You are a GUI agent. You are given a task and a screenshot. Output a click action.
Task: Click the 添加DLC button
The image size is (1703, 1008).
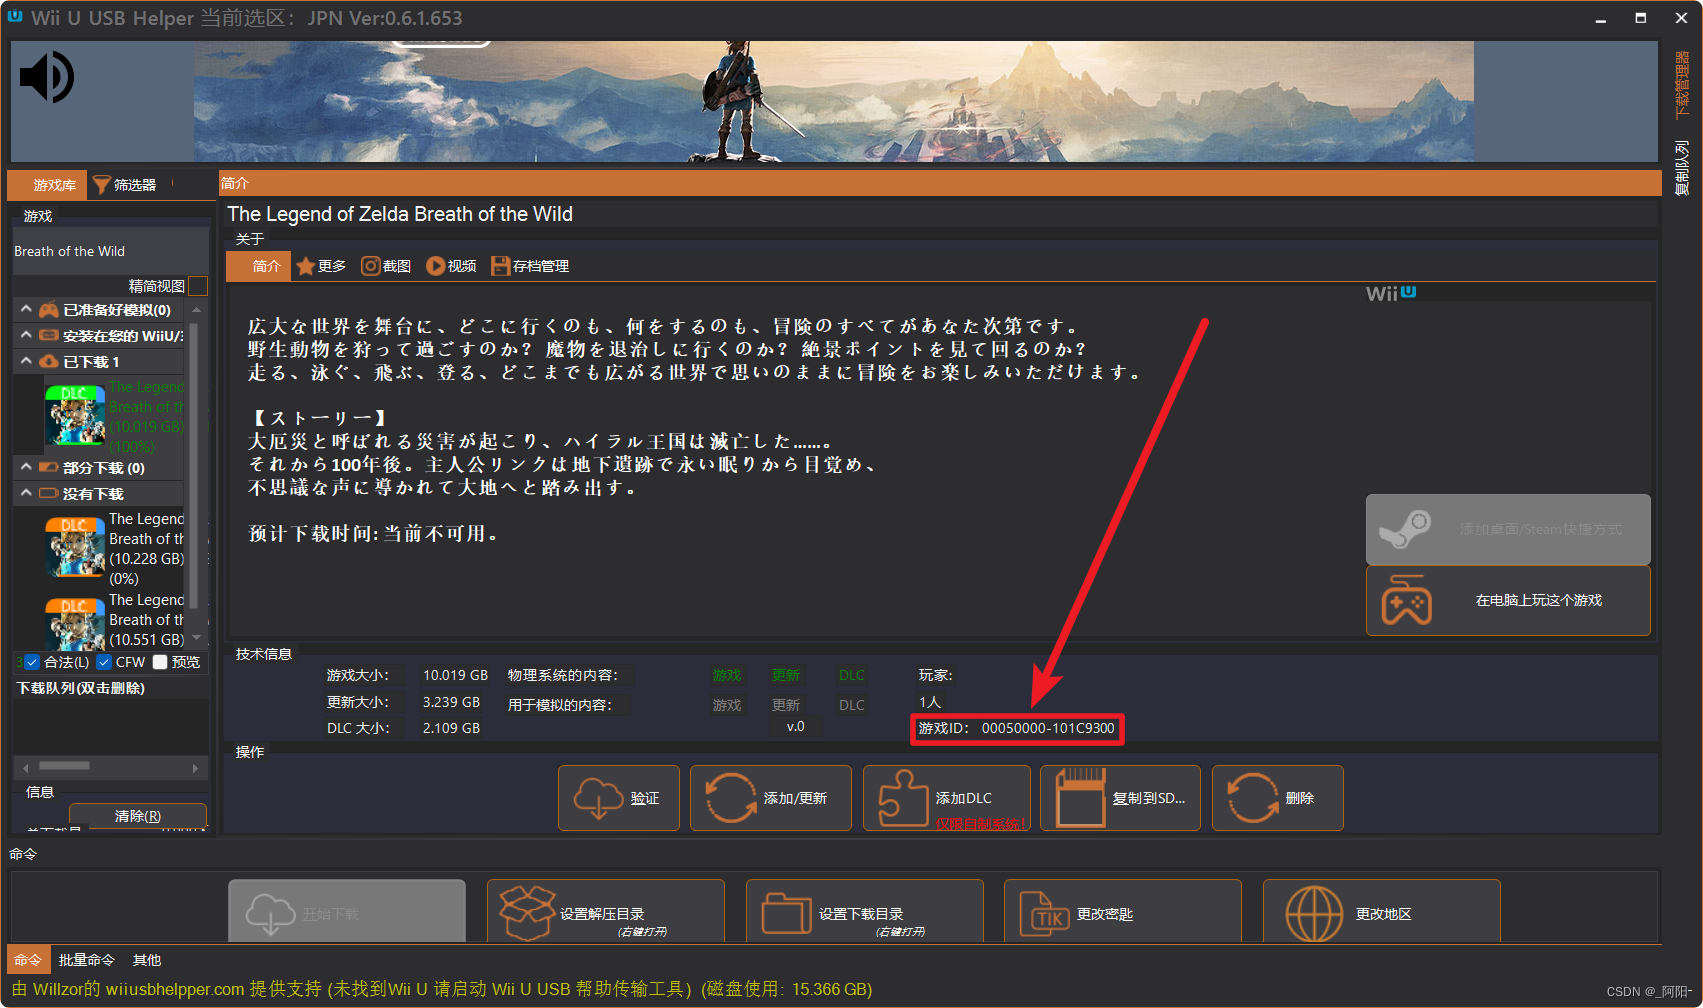click(947, 798)
